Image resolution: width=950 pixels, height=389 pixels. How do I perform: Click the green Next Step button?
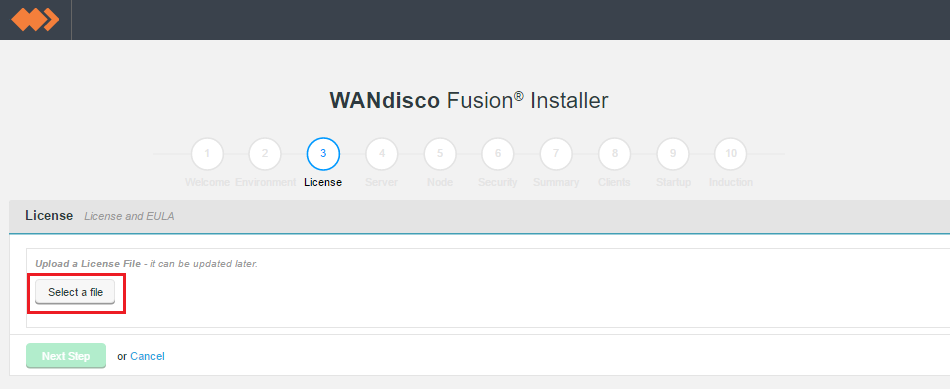(66, 356)
